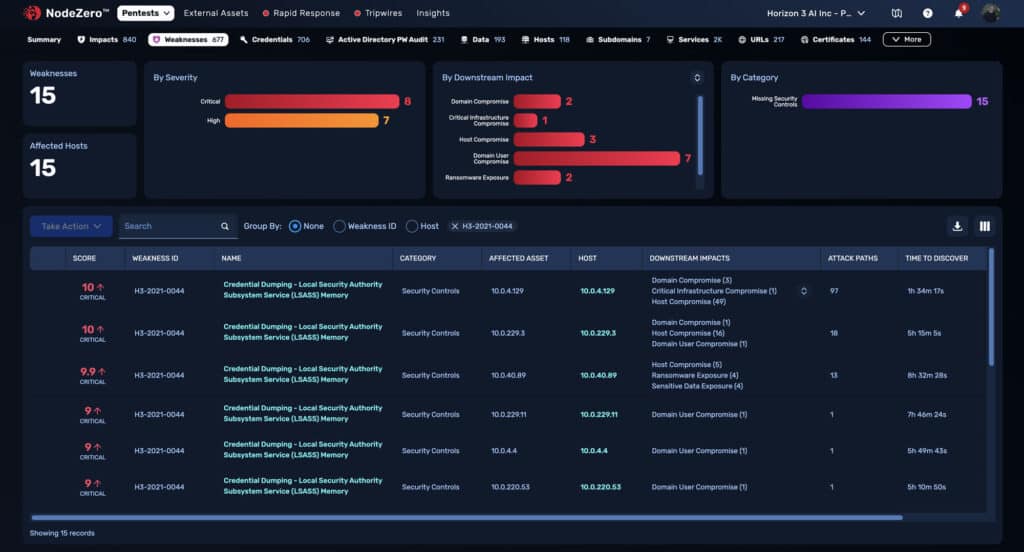Open notifications bell
The height and width of the screenshot is (552, 1024).
(959, 13)
